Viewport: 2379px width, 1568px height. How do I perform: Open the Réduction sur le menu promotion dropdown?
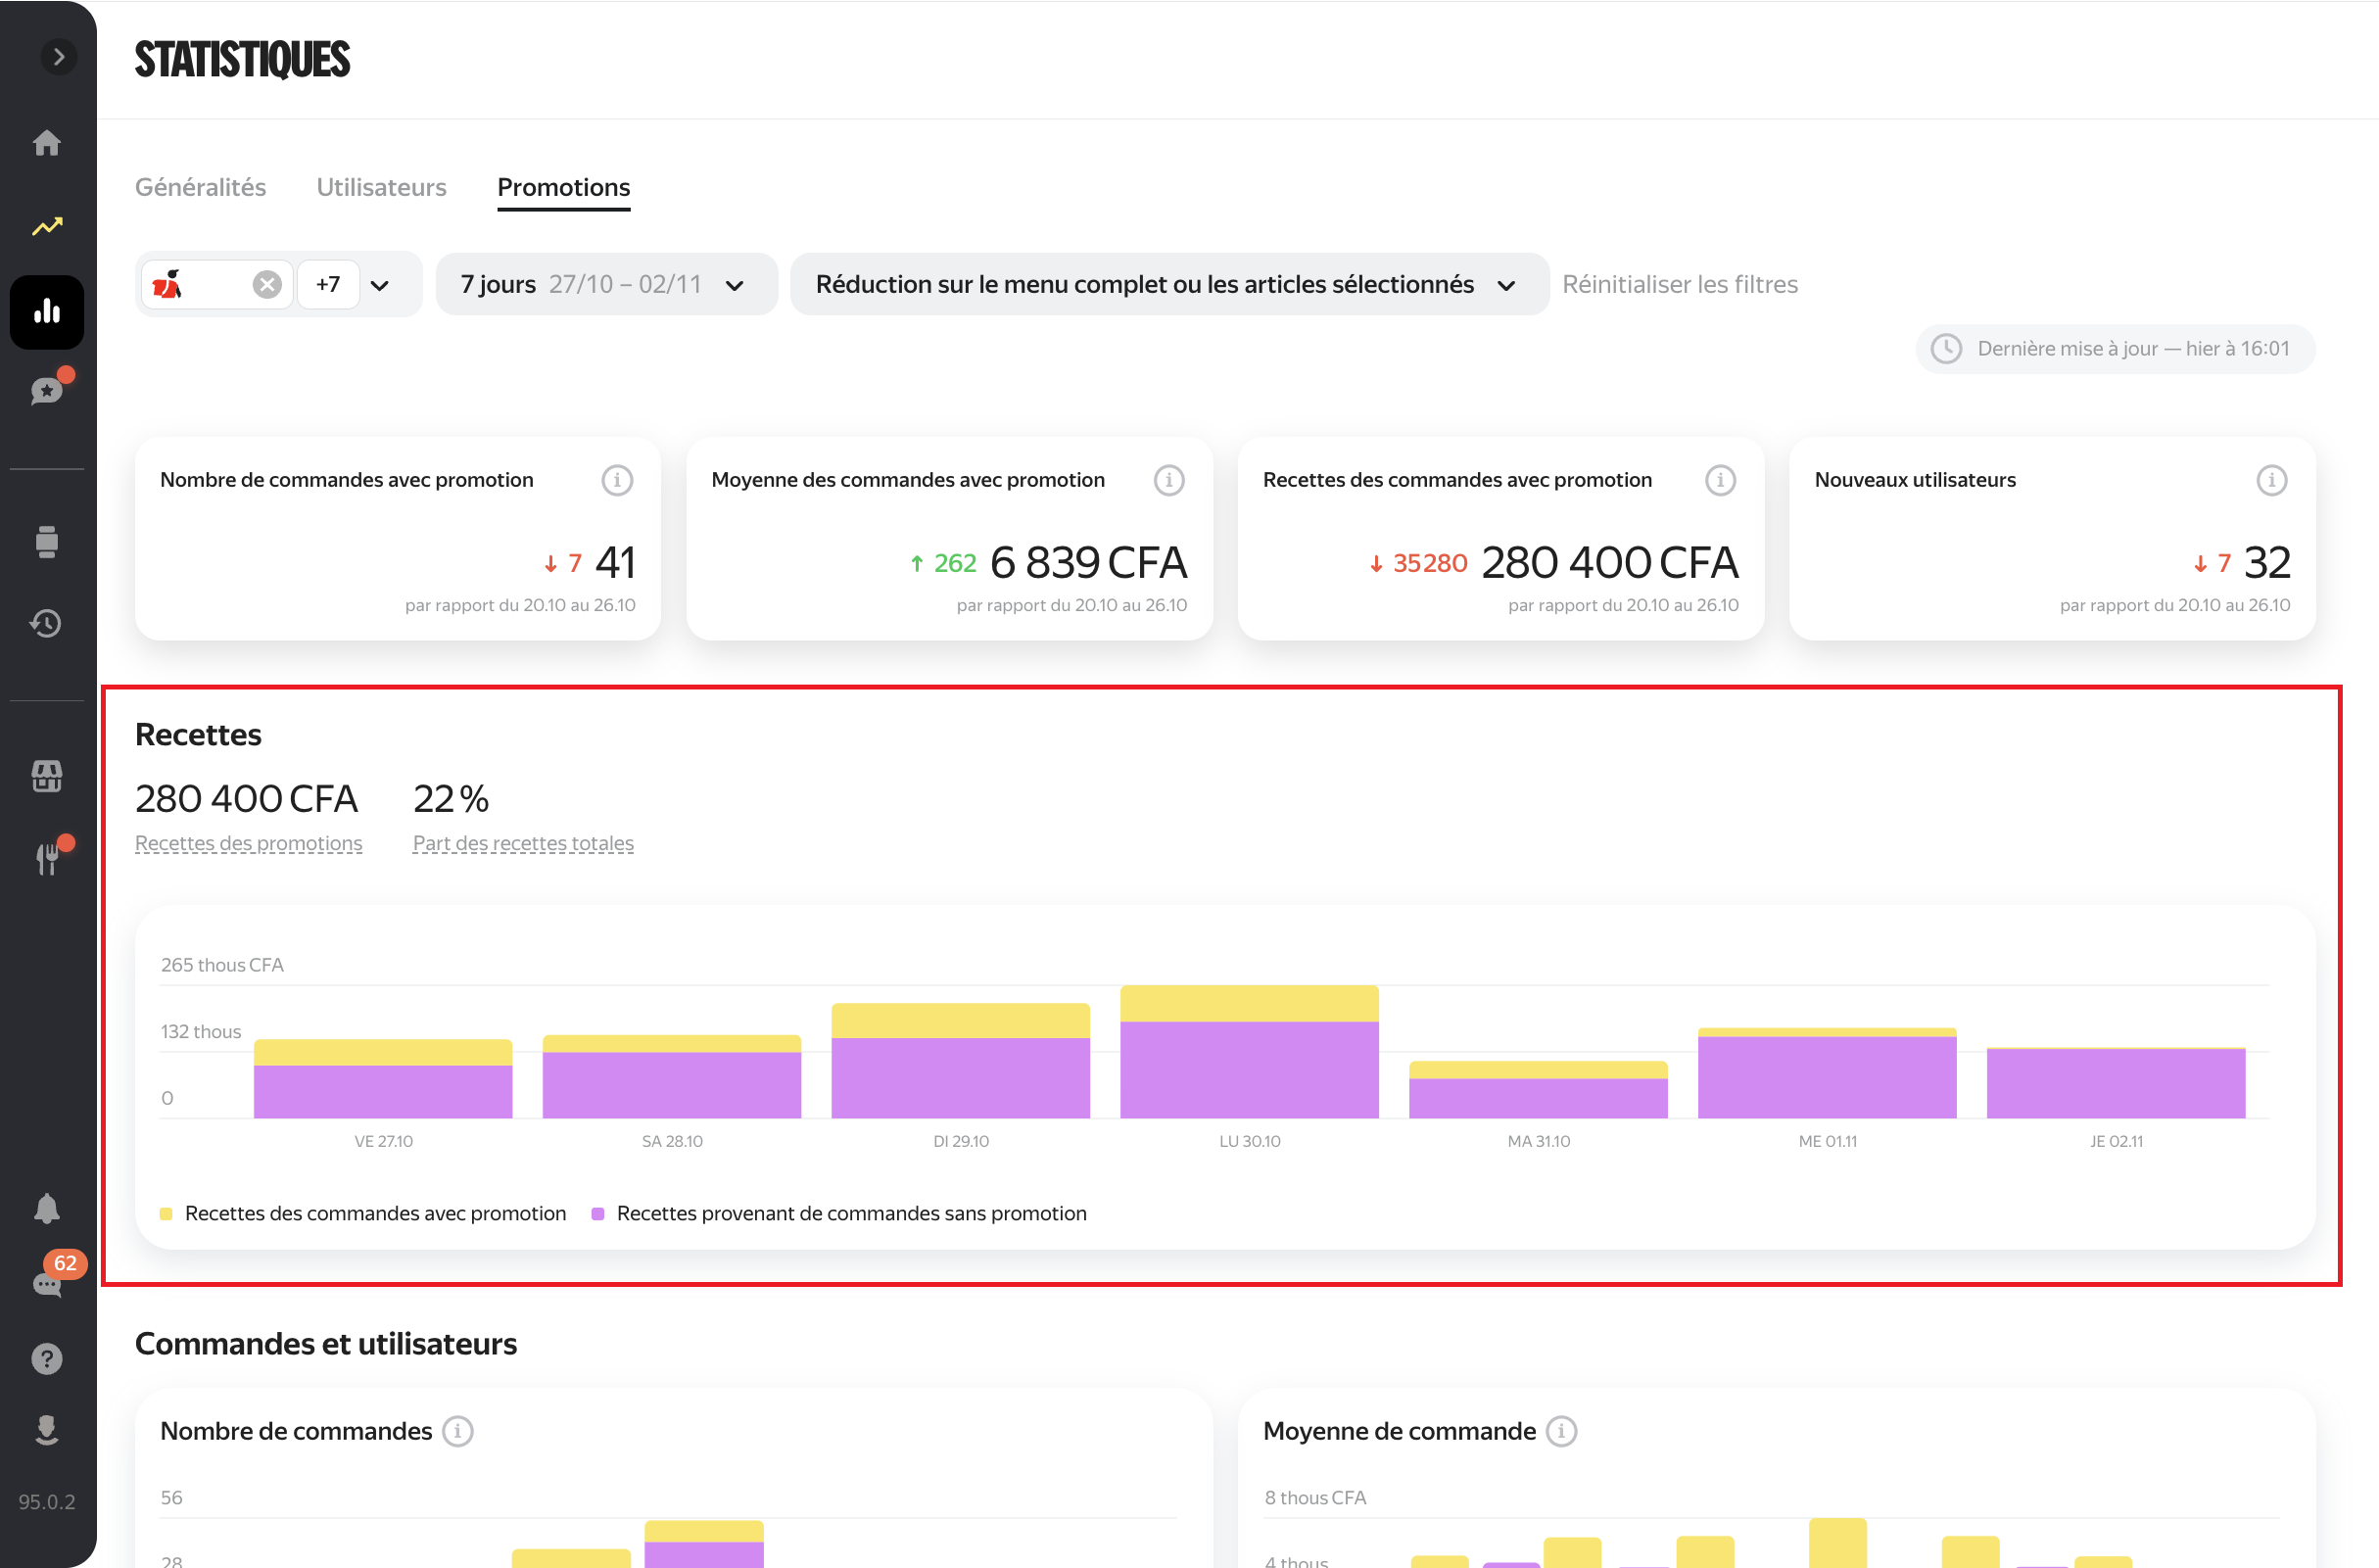pyautogui.click(x=1169, y=285)
